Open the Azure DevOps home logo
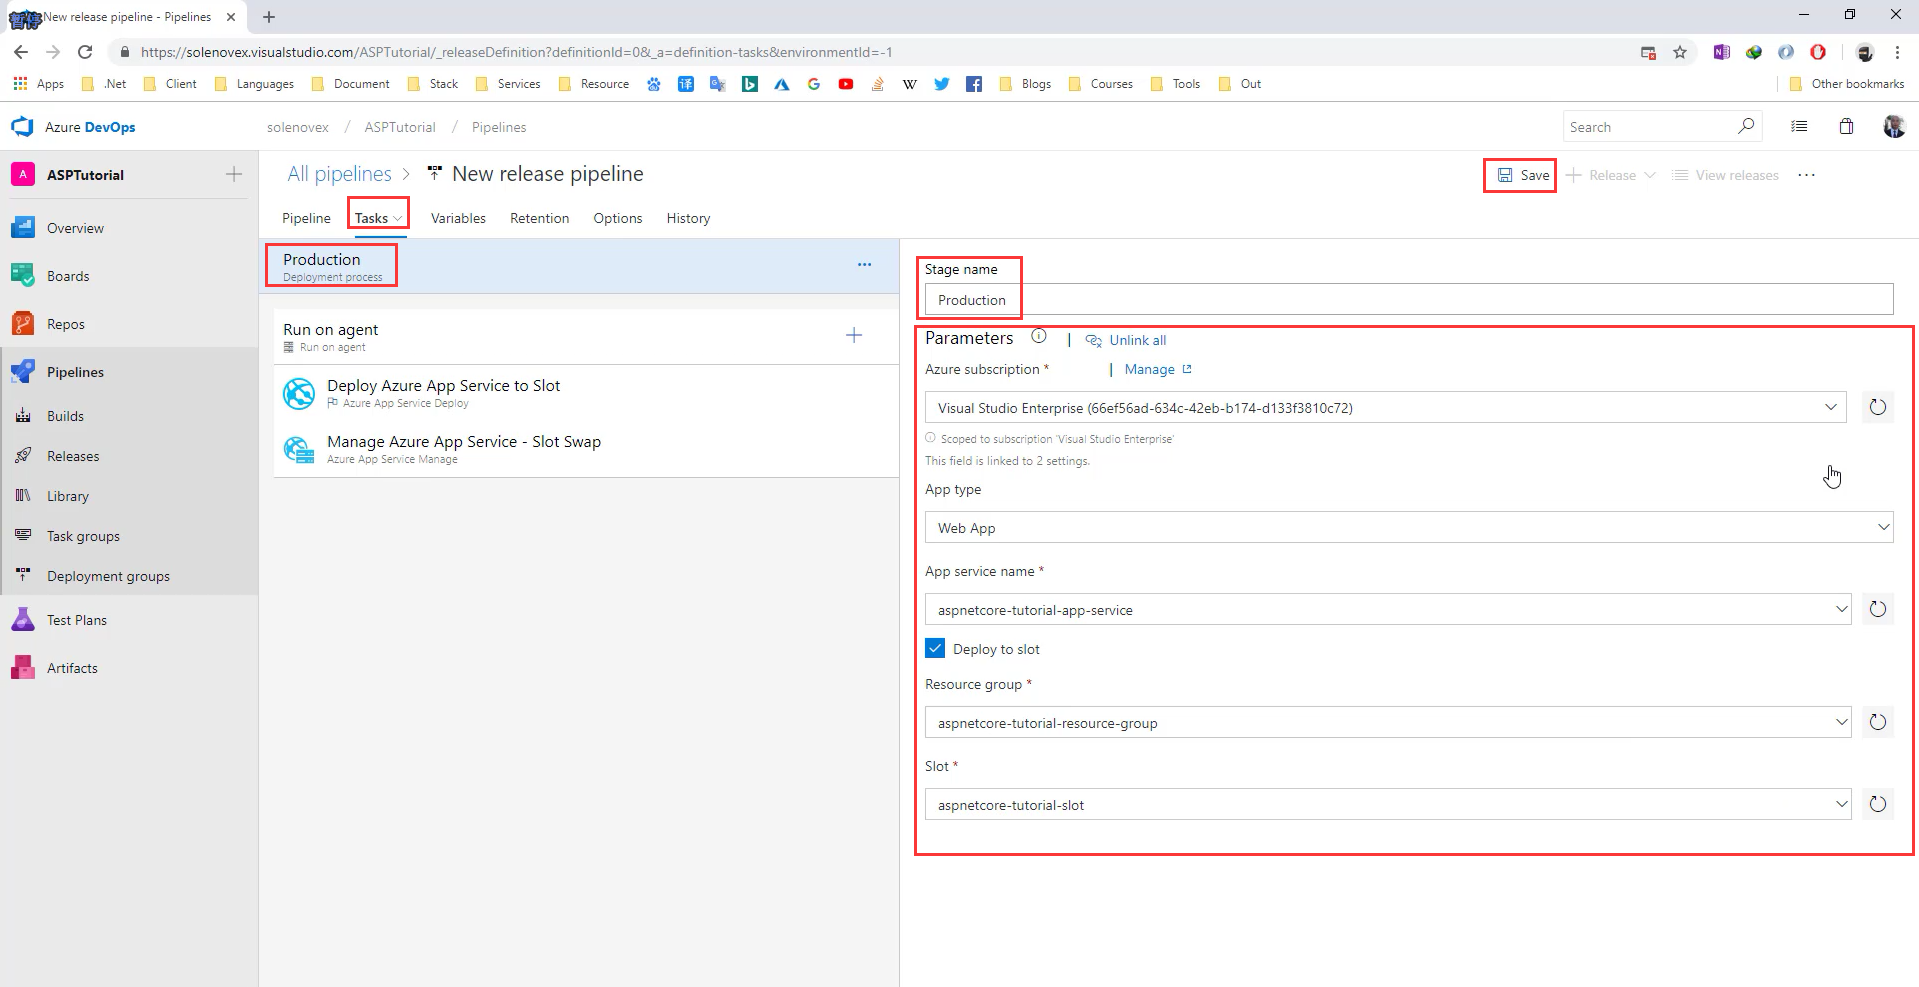Viewport: 1919px width, 987px height. click(73, 127)
